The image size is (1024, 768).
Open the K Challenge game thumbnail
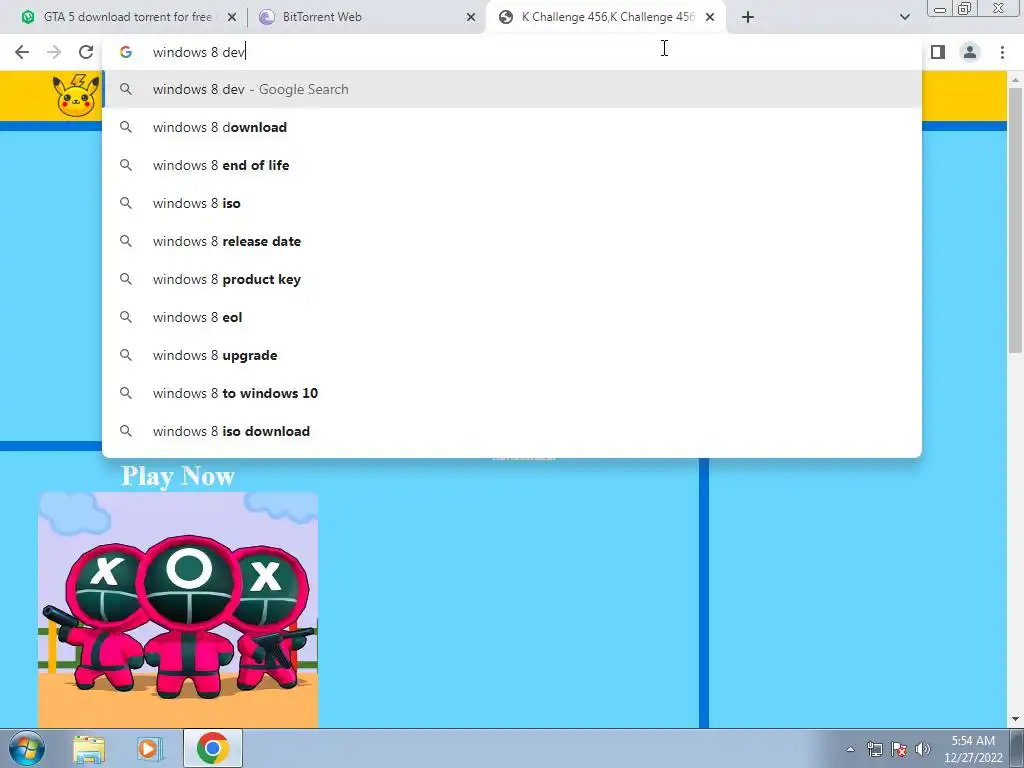pos(178,609)
